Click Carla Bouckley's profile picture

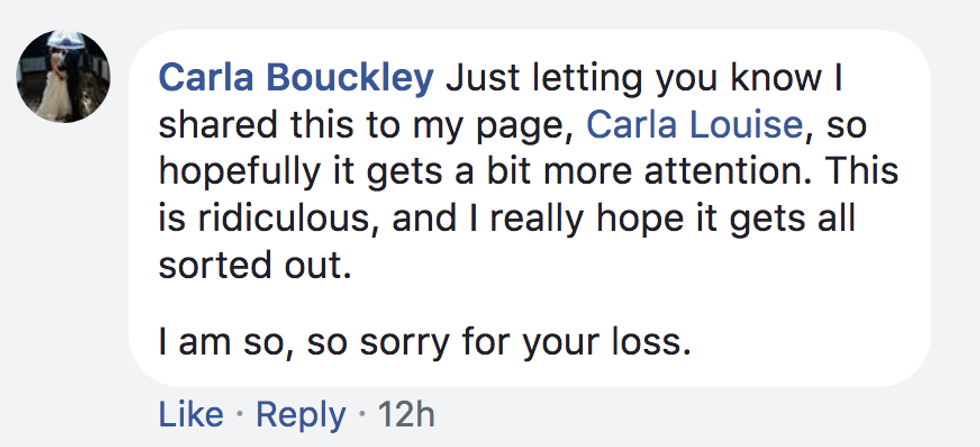click(63, 77)
